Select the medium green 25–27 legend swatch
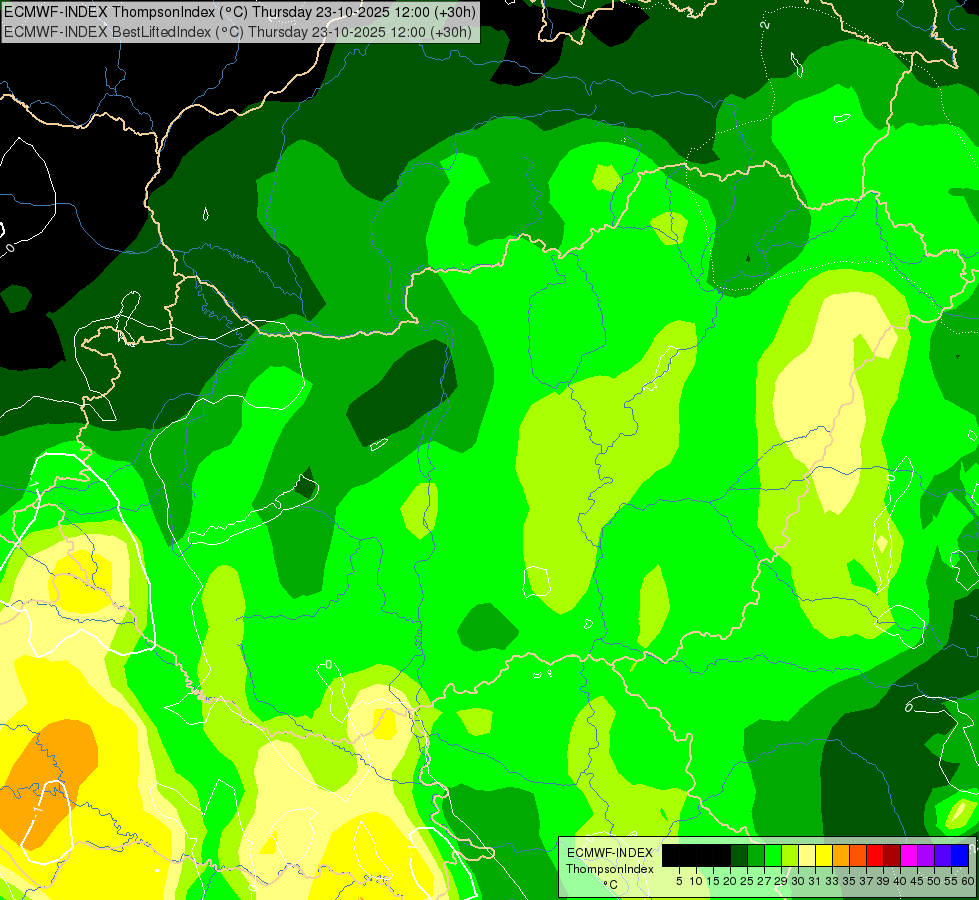 pos(756,855)
